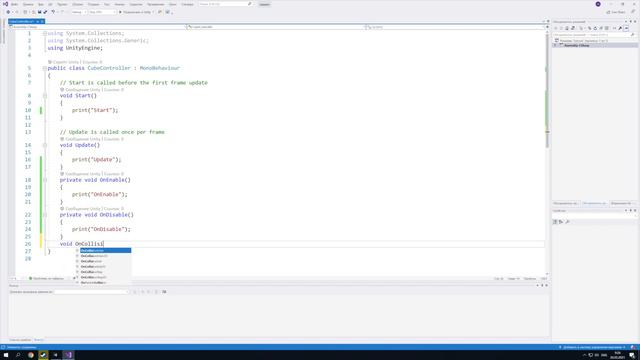This screenshot has height=360, width=640.
Task: Open the Assembly-CSharp project navigation dropdown
Action: point(97,27)
